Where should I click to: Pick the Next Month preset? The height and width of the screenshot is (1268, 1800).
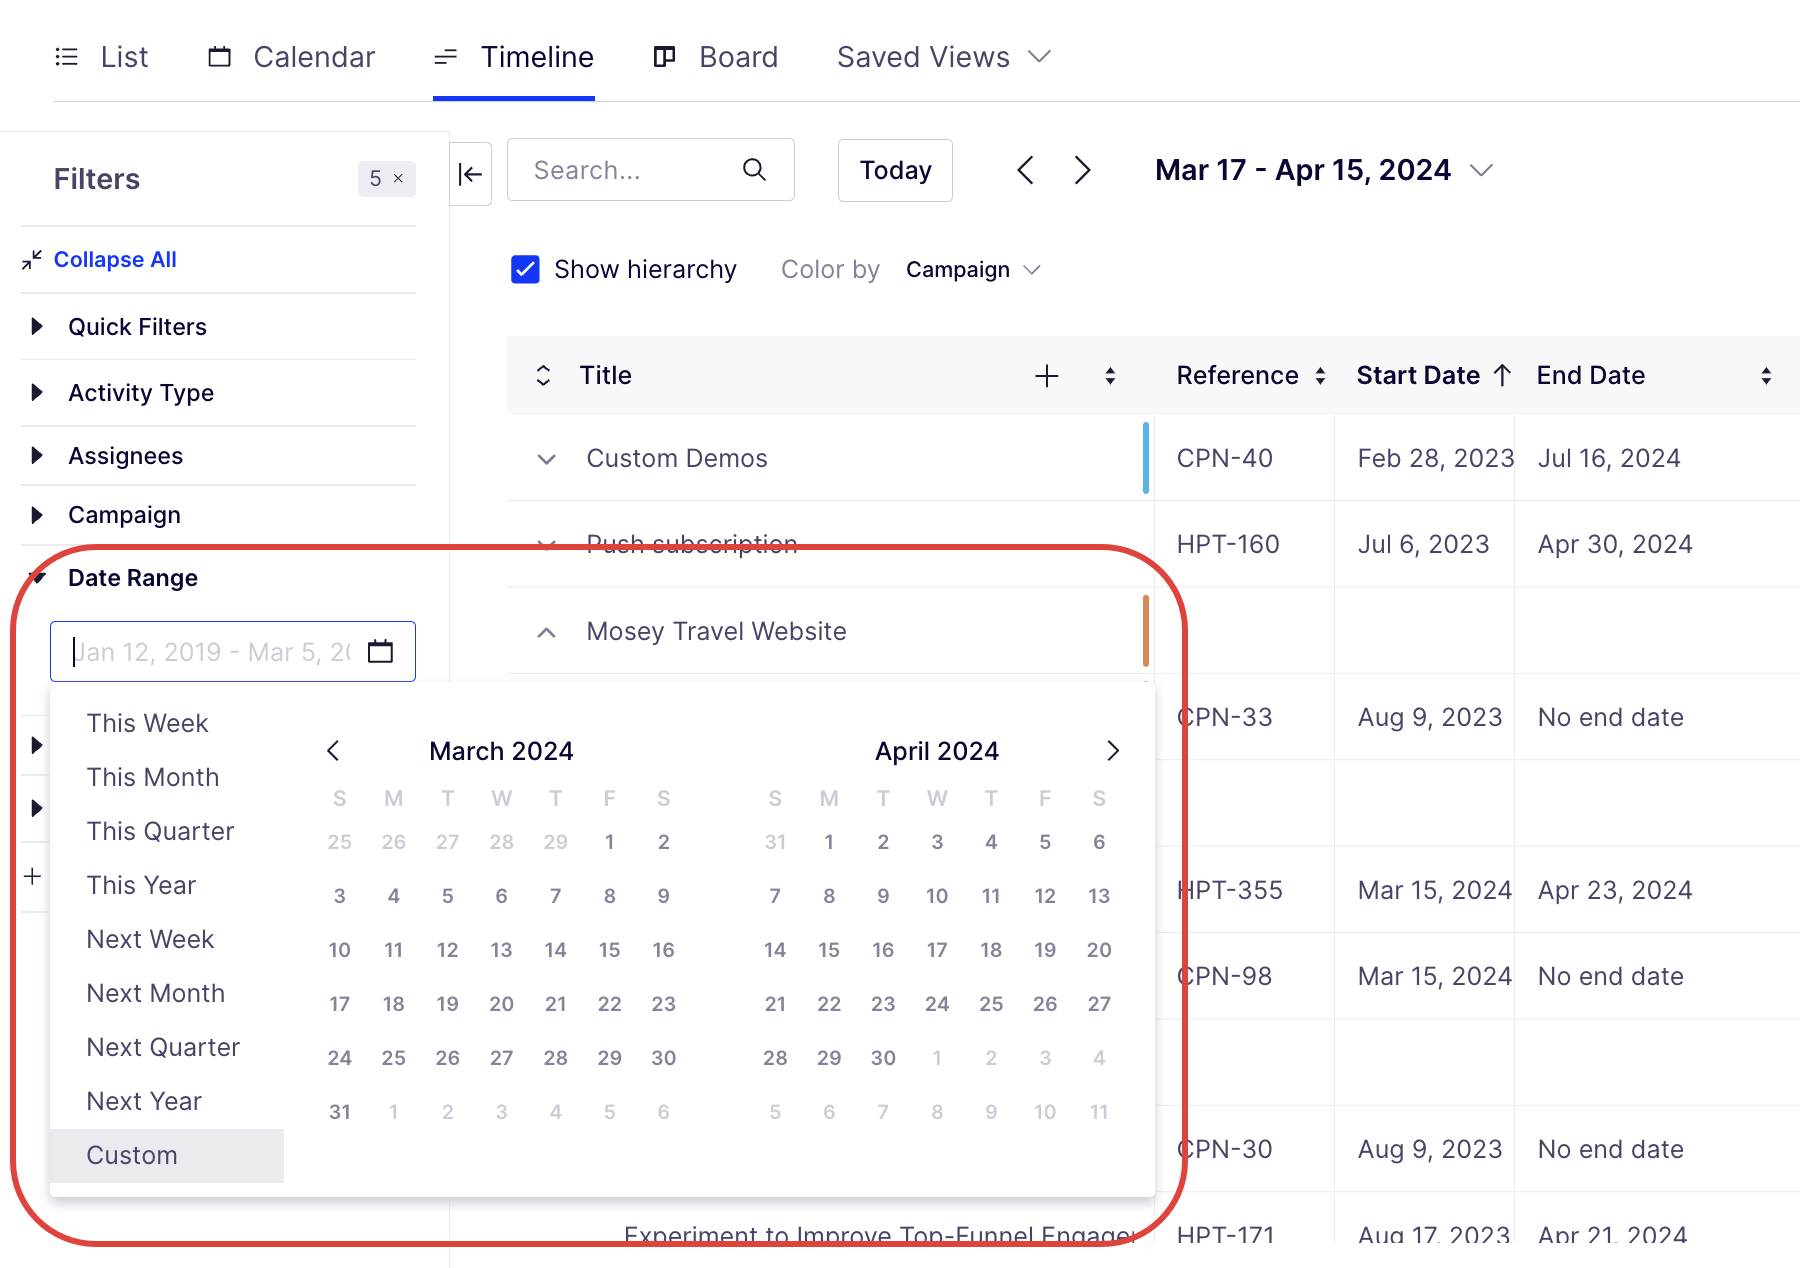(x=155, y=993)
